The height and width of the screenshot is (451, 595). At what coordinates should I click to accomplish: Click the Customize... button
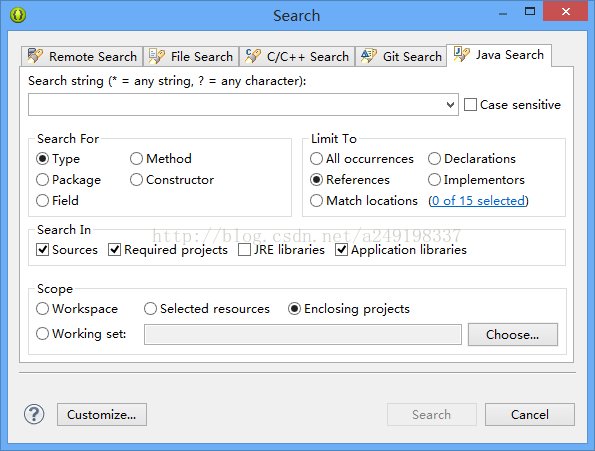pyautogui.click(x=102, y=415)
